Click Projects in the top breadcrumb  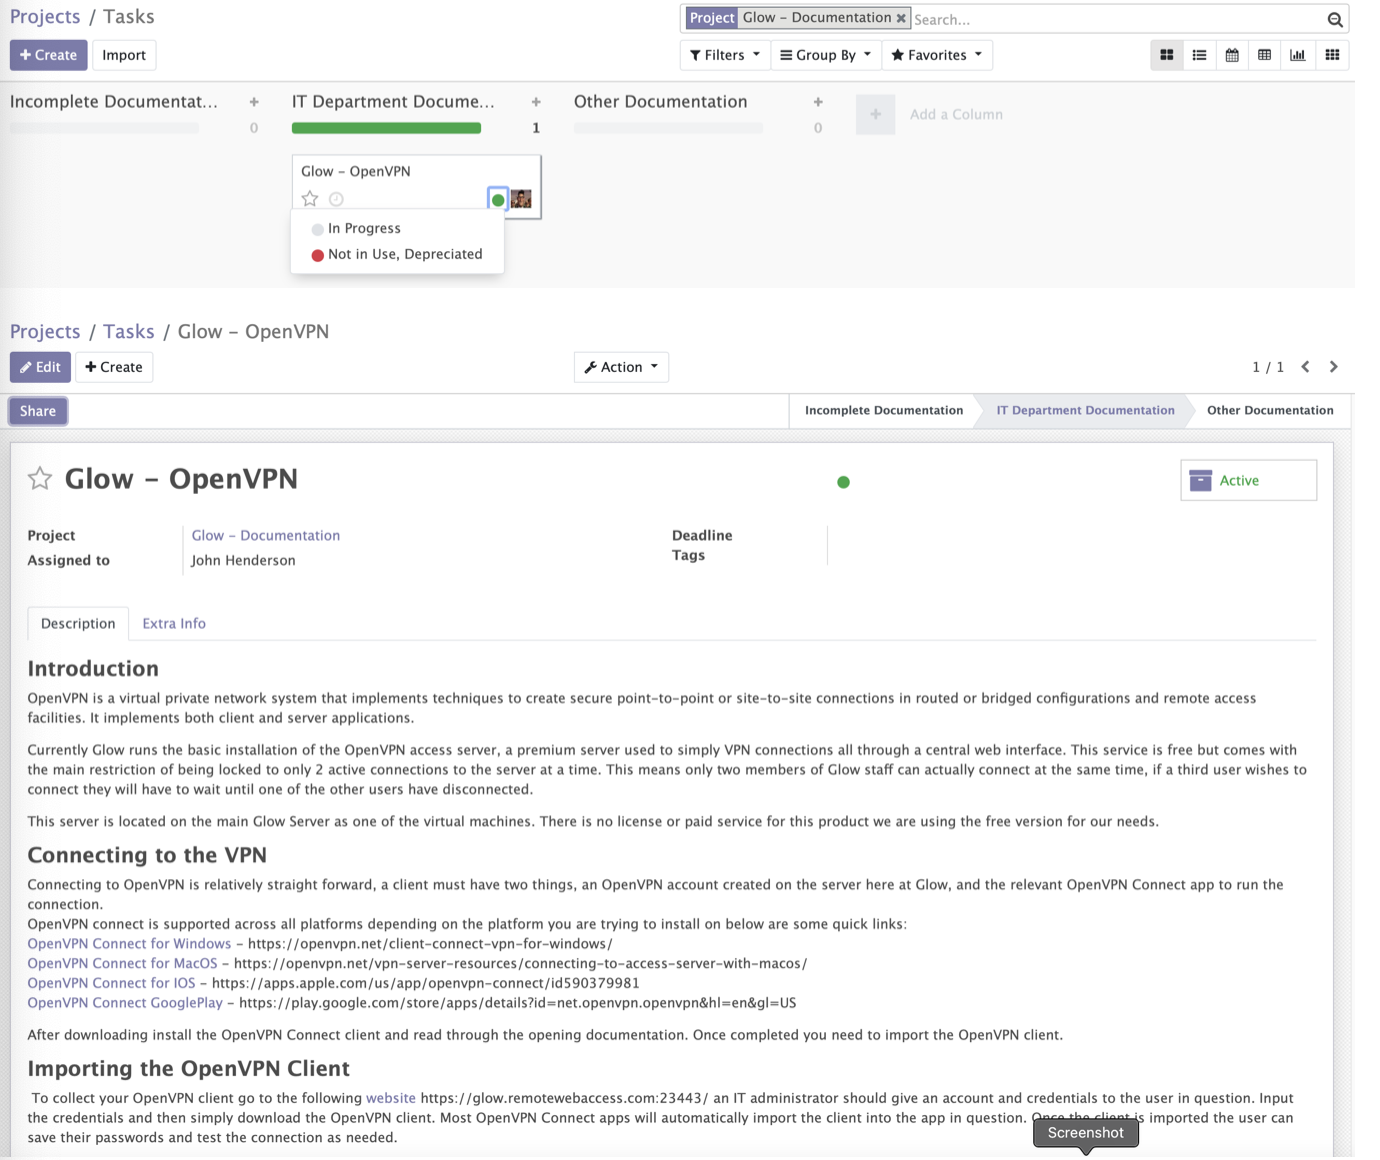tap(45, 17)
